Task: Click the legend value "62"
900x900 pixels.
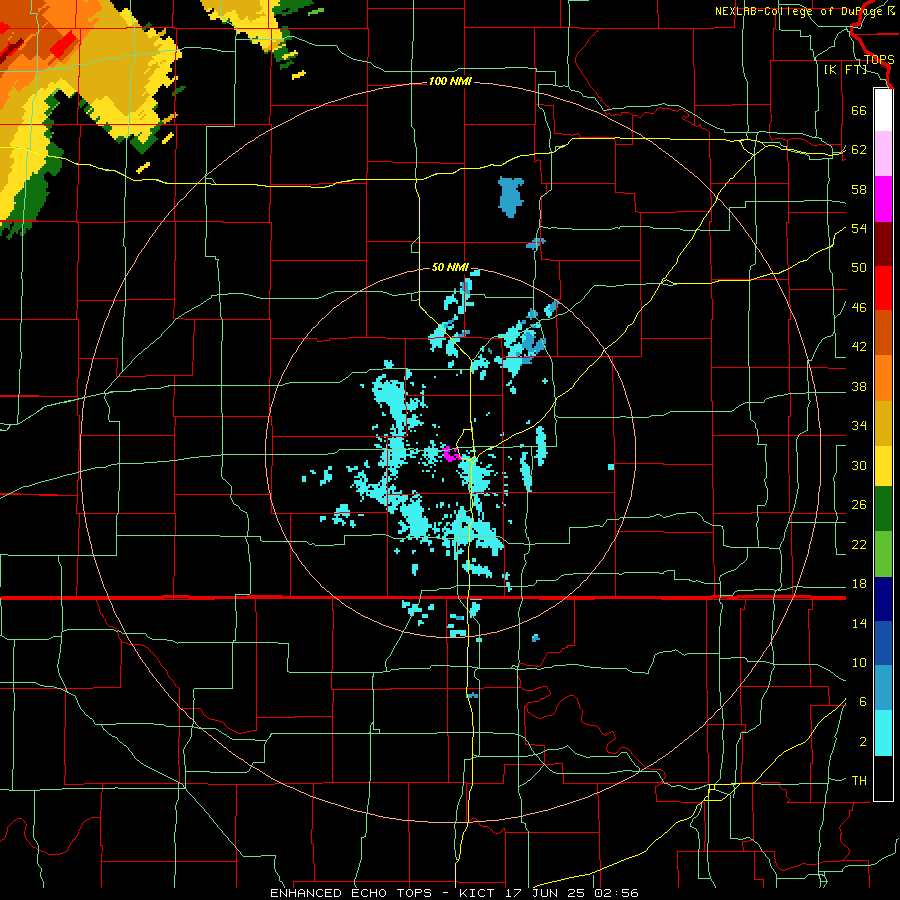Action: (859, 150)
